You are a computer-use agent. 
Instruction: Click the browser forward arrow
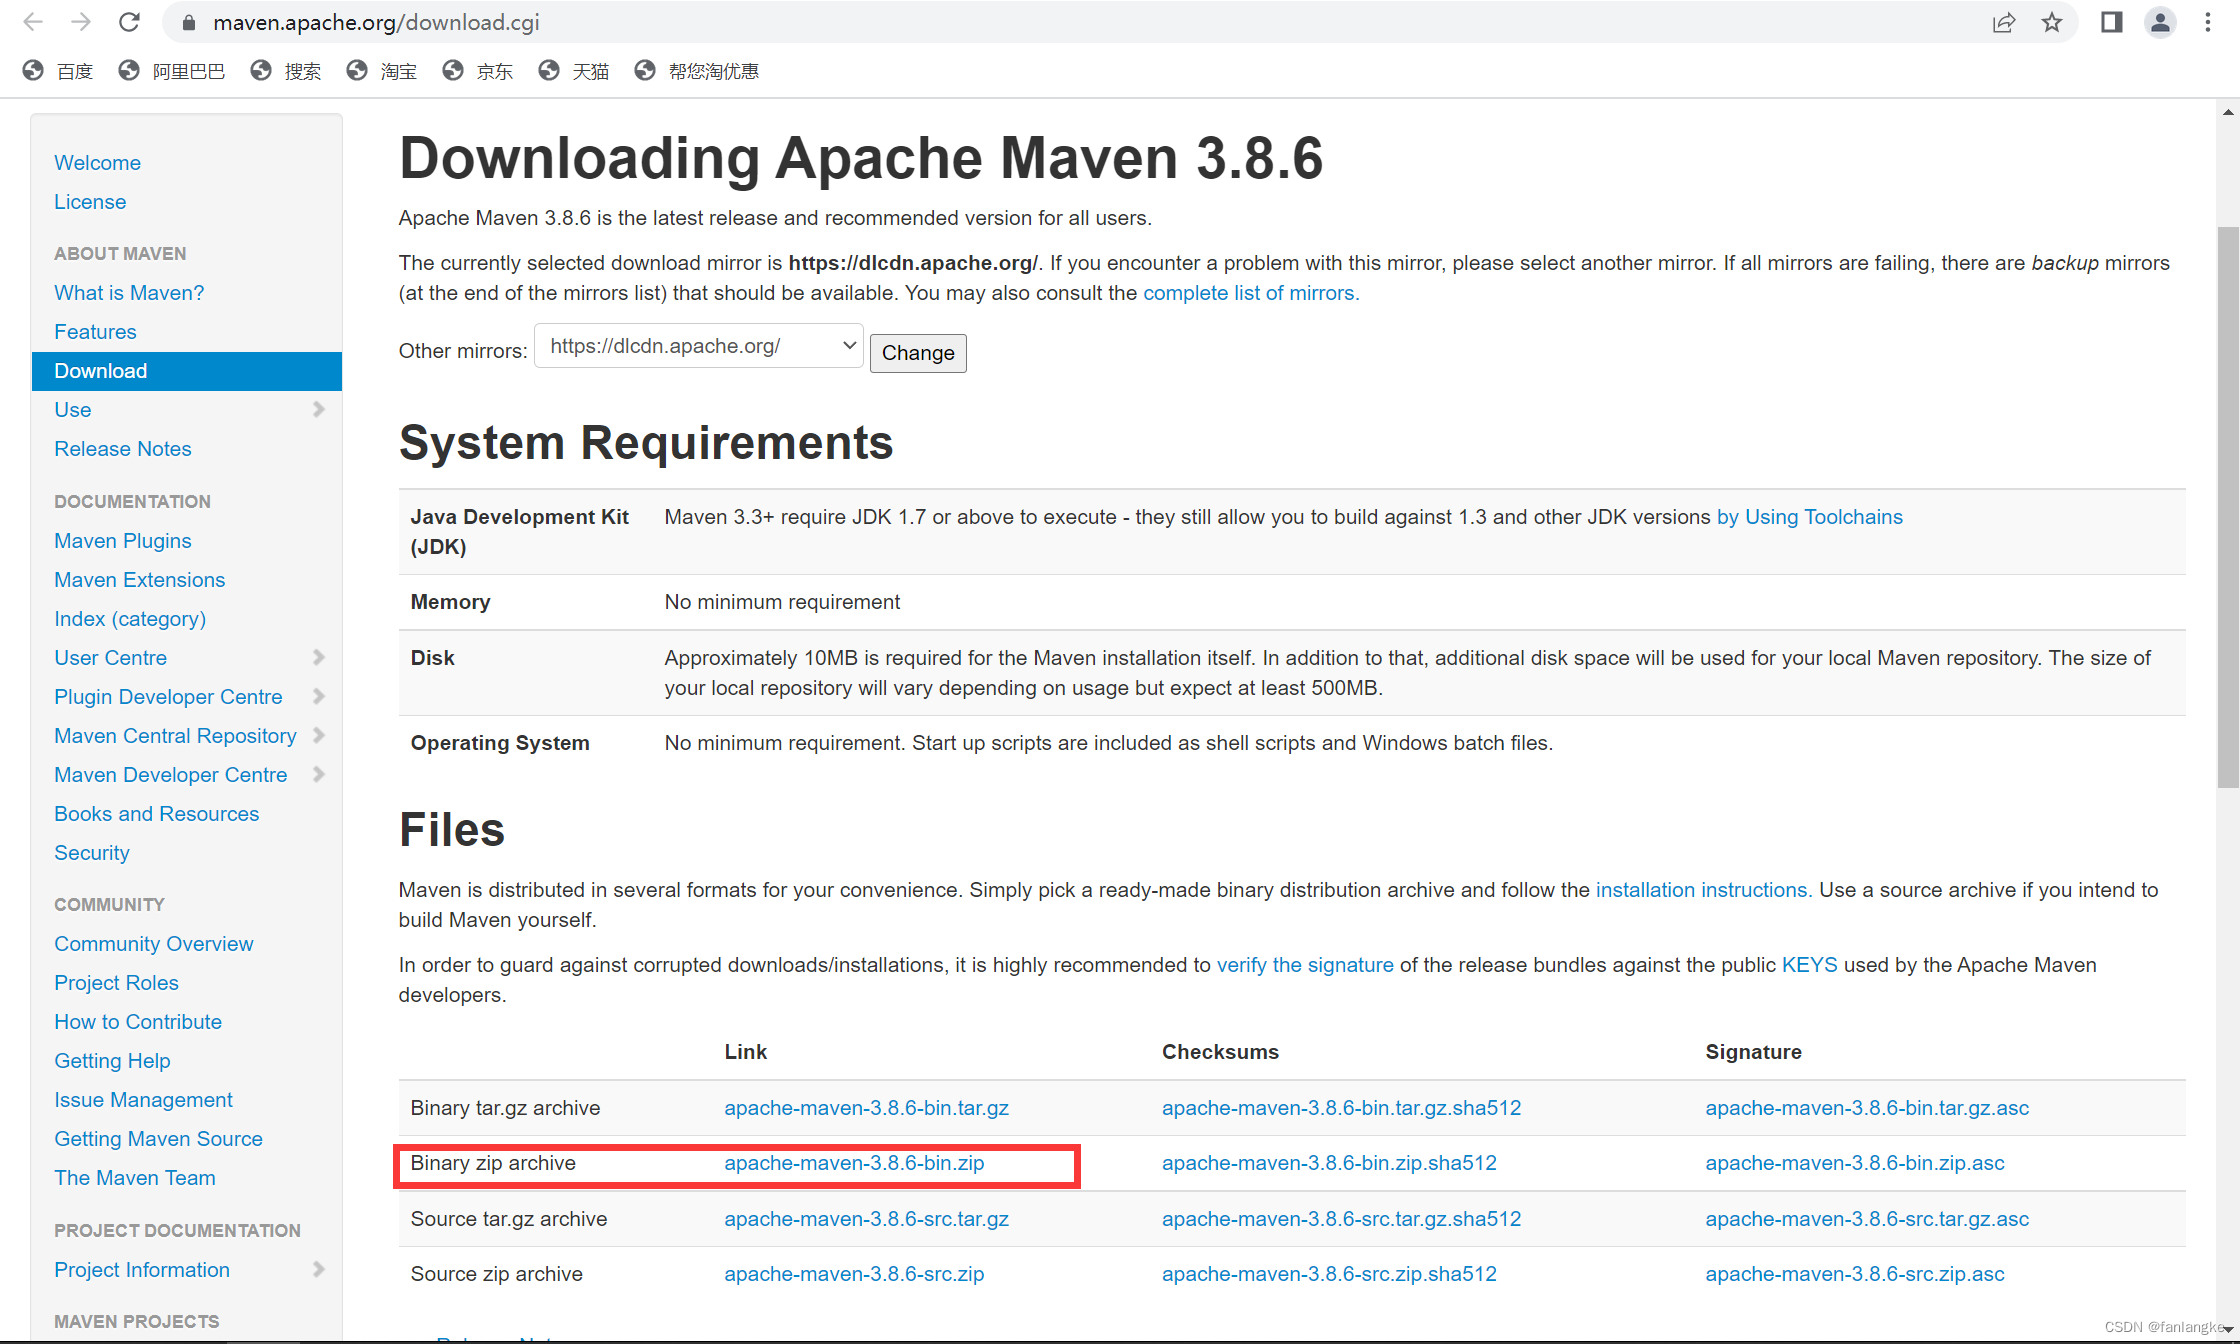pyautogui.click(x=81, y=22)
